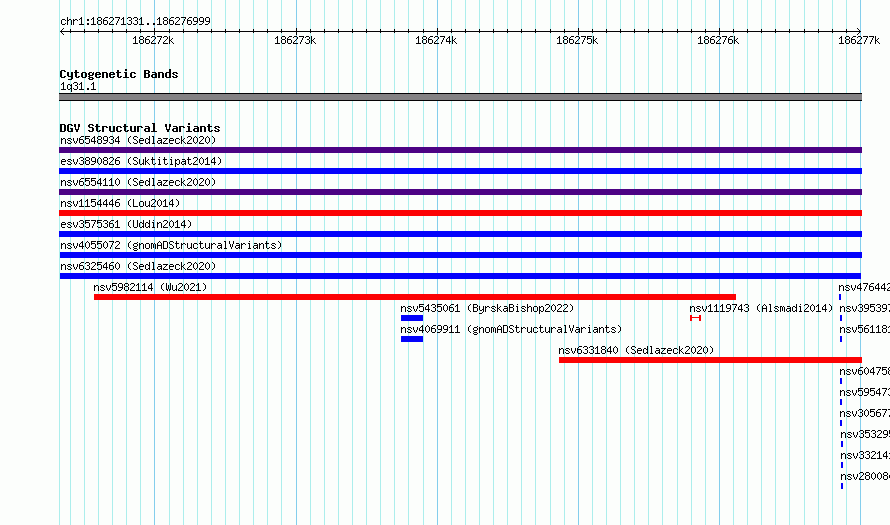The height and width of the screenshot is (525, 890).
Task: Click the nsv1154446 (Lou2014) label
Action: coord(120,203)
